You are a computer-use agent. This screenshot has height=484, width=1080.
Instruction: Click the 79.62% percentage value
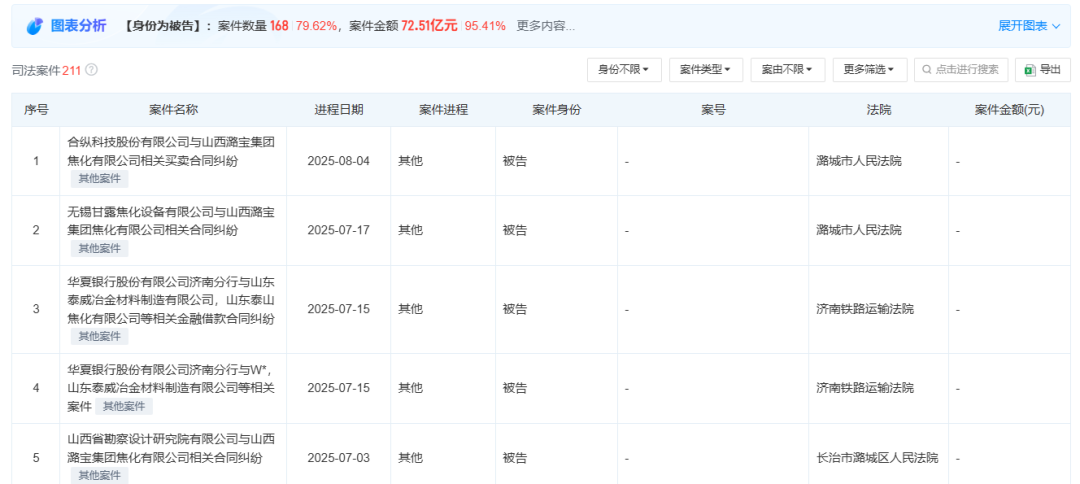tap(316, 26)
